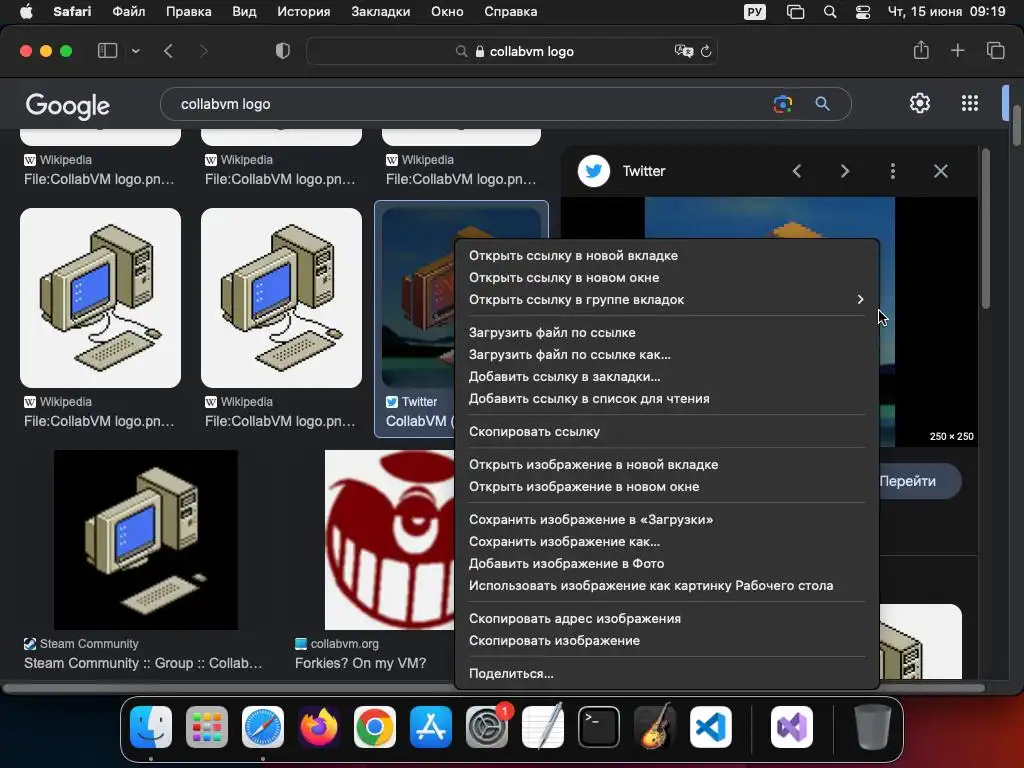Open Spotlight search in menu bar
The height and width of the screenshot is (768, 1024).
click(x=829, y=12)
